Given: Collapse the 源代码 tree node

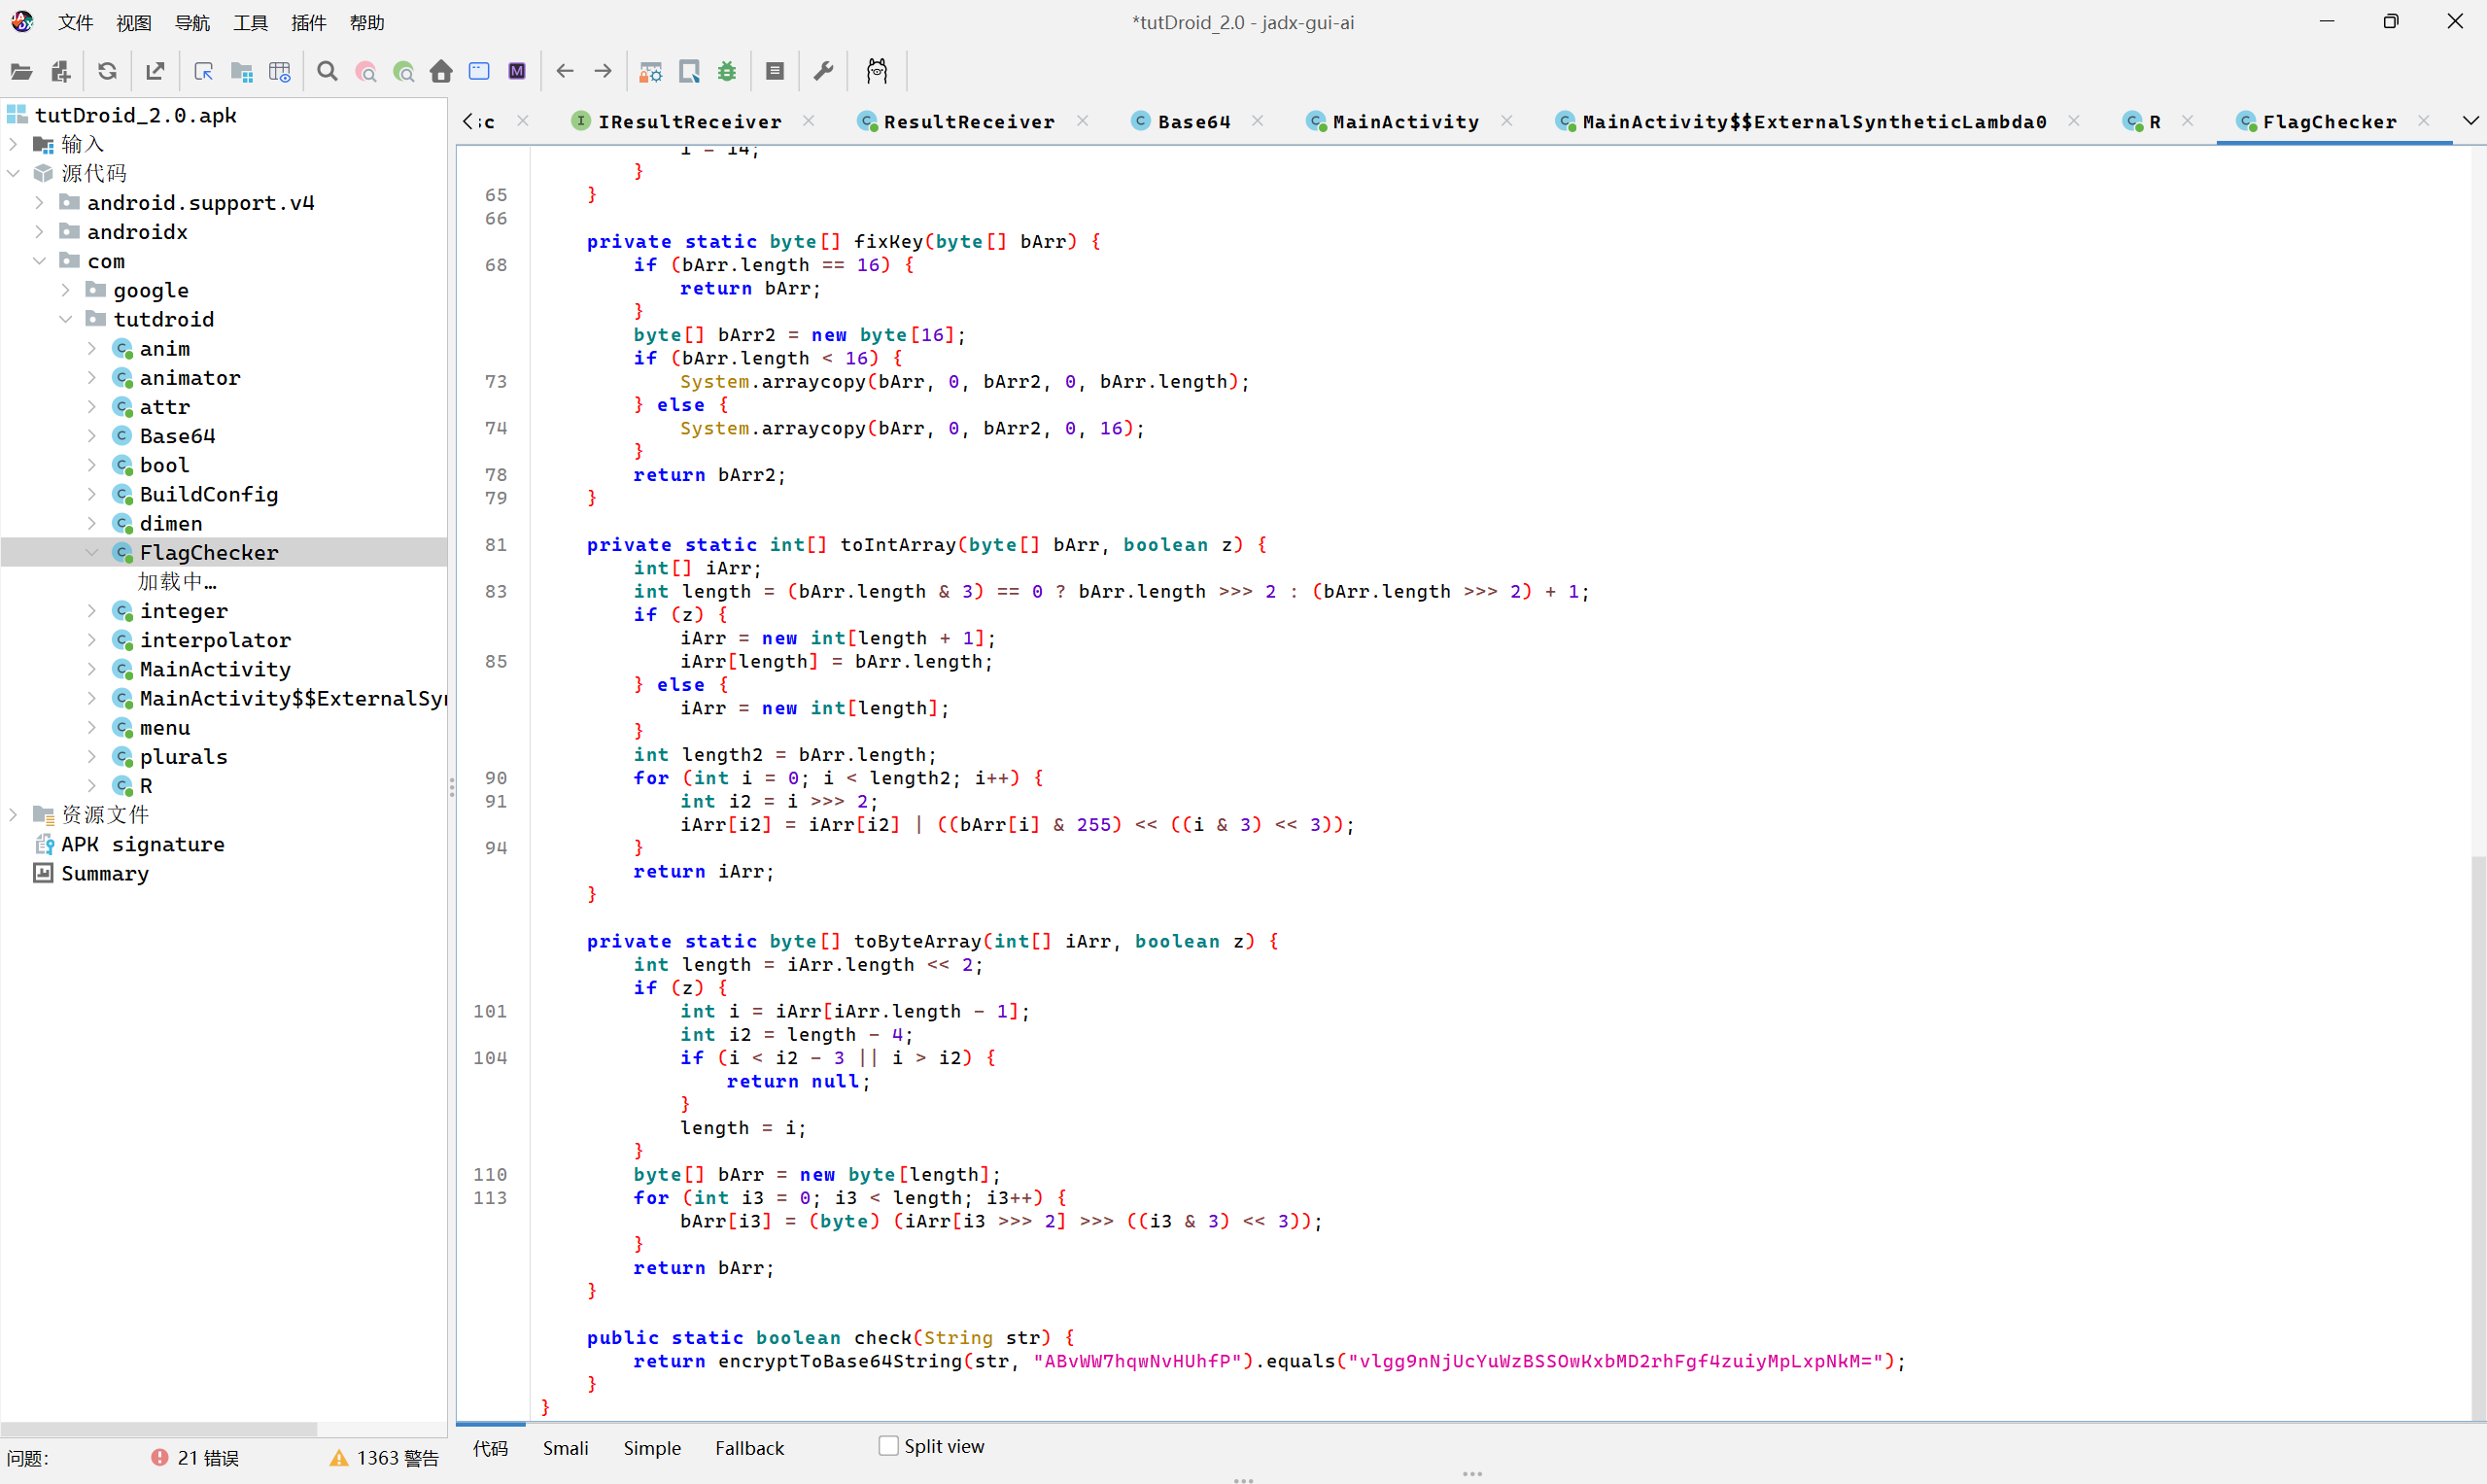Looking at the screenshot, I should pyautogui.click(x=13, y=173).
